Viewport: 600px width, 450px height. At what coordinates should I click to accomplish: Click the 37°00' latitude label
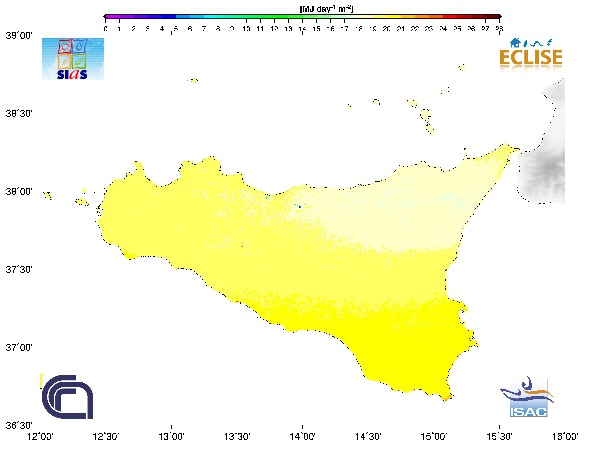tap(19, 347)
